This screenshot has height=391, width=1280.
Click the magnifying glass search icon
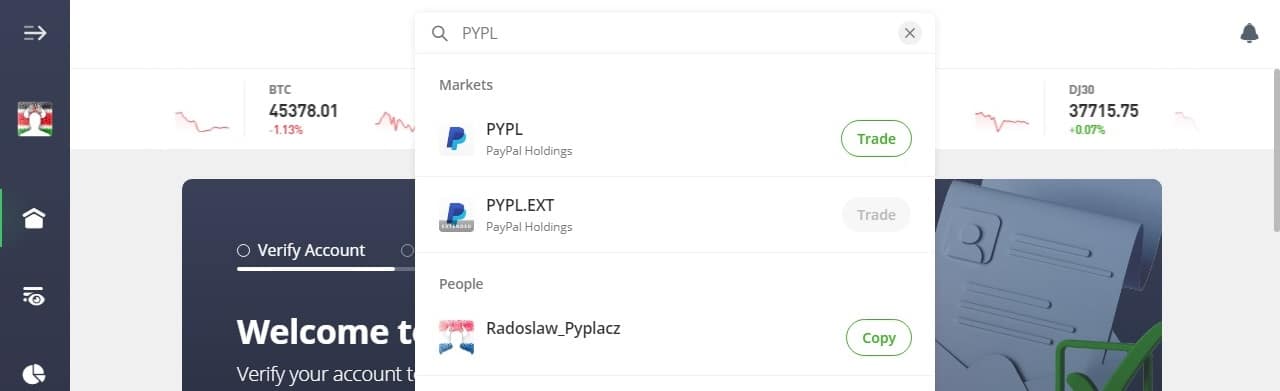(440, 33)
